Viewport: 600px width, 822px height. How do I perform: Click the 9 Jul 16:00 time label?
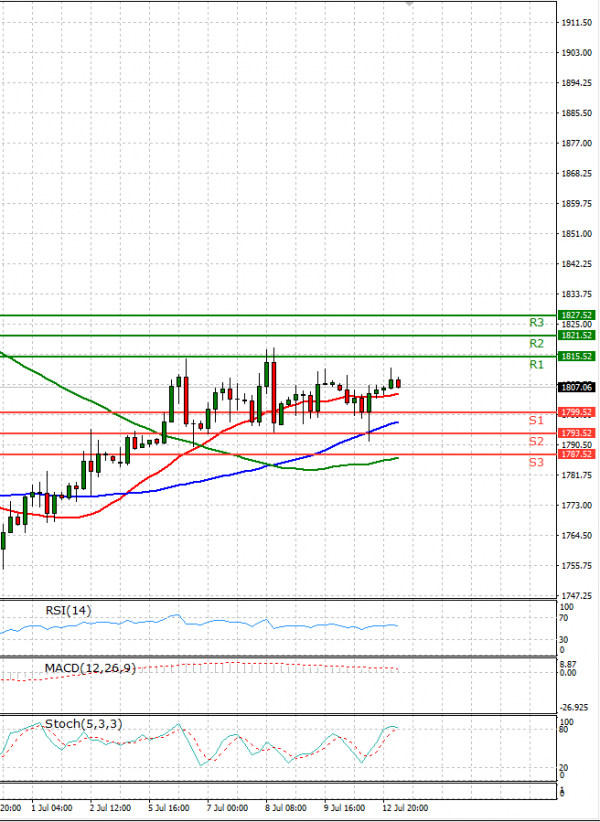345,808
